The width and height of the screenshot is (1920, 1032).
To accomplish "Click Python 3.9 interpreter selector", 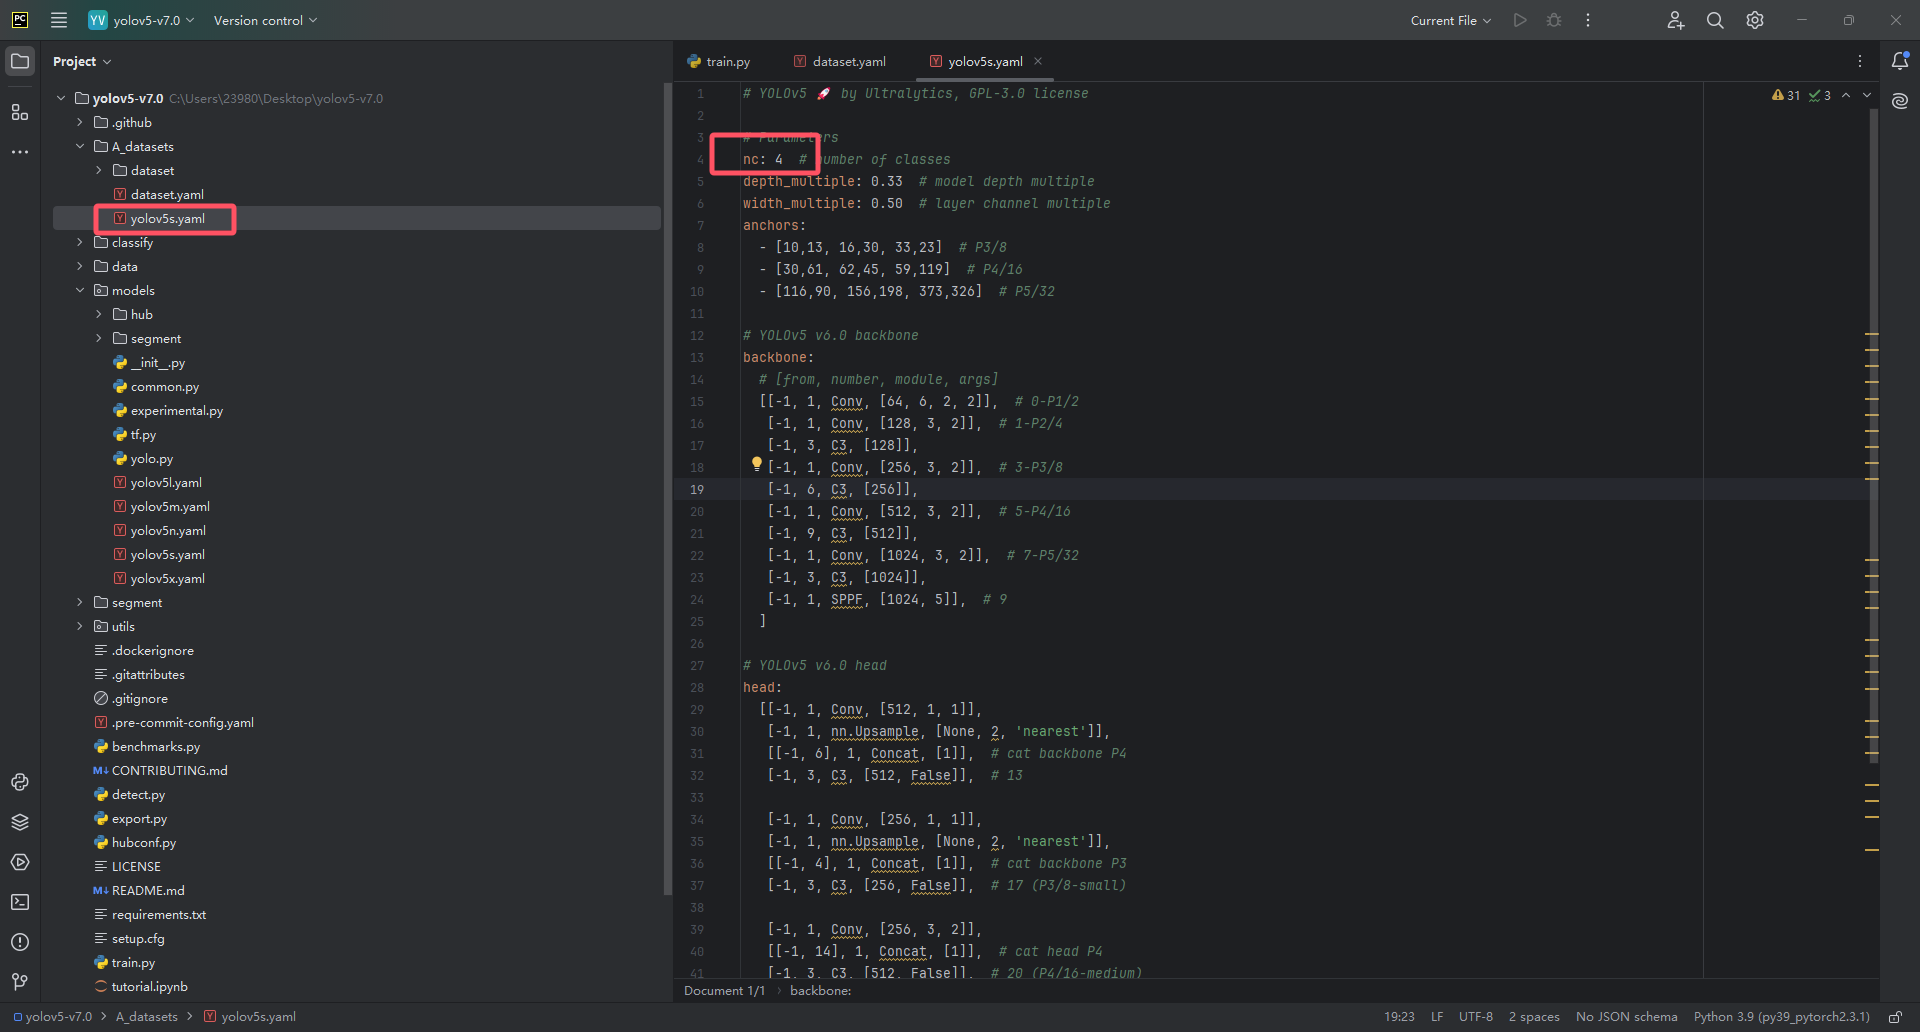I will (1781, 1017).
